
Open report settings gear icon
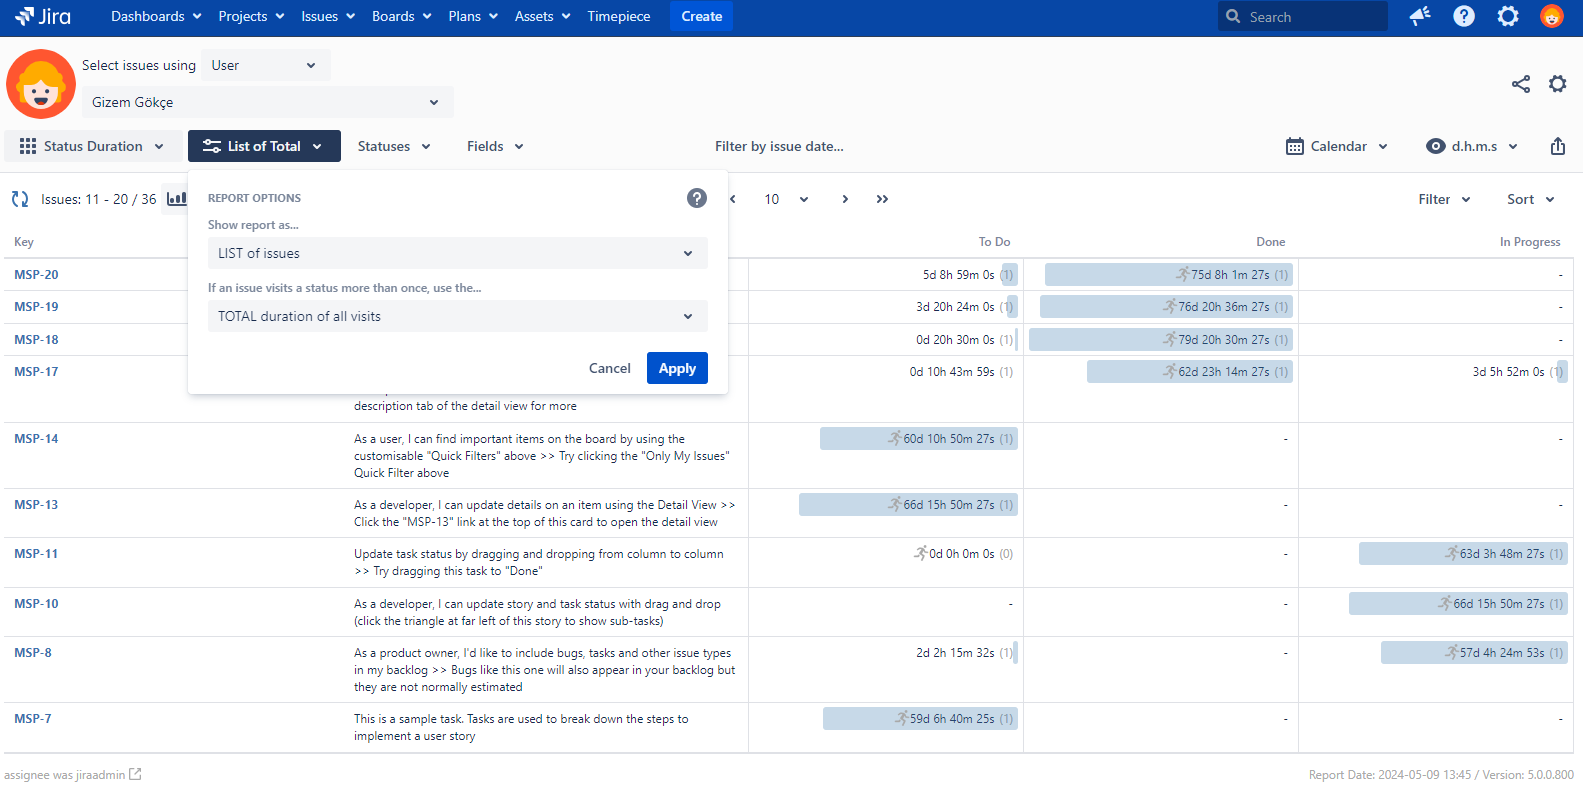click(1557, 84)
